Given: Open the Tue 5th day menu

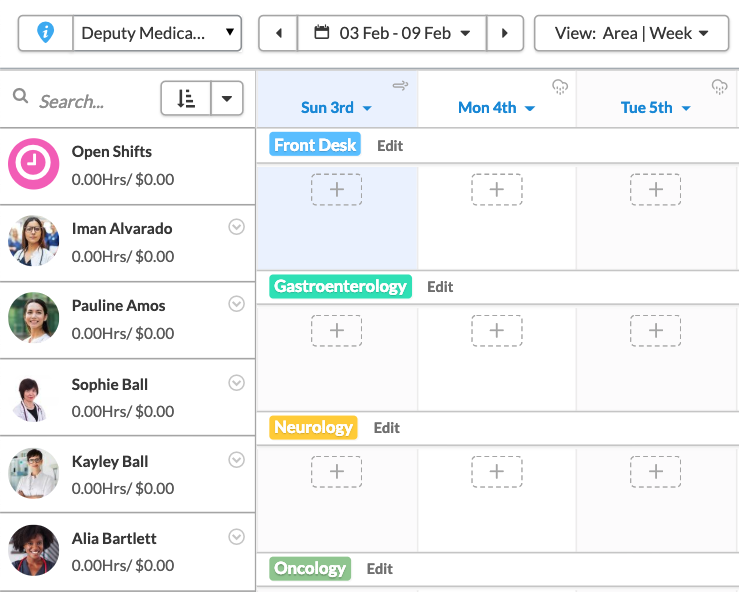Looking at the screenshot, I should 655,108.
